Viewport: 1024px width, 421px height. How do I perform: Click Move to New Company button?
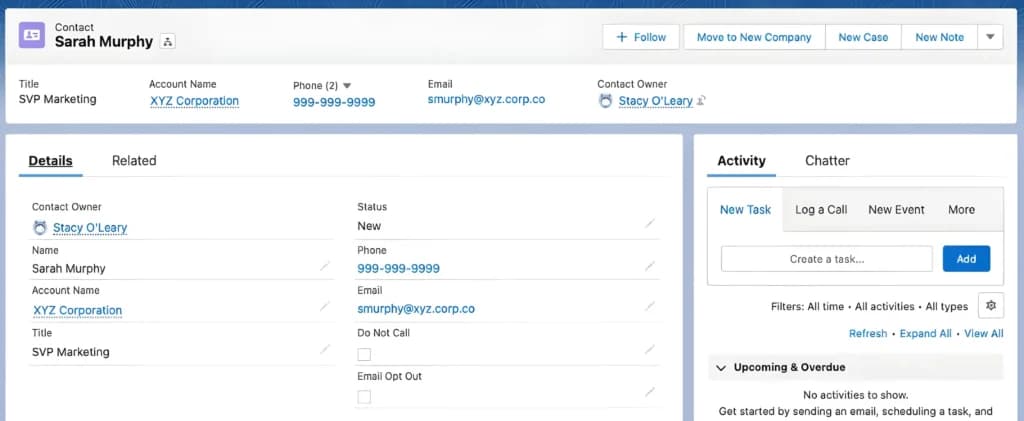pos(754,37)
